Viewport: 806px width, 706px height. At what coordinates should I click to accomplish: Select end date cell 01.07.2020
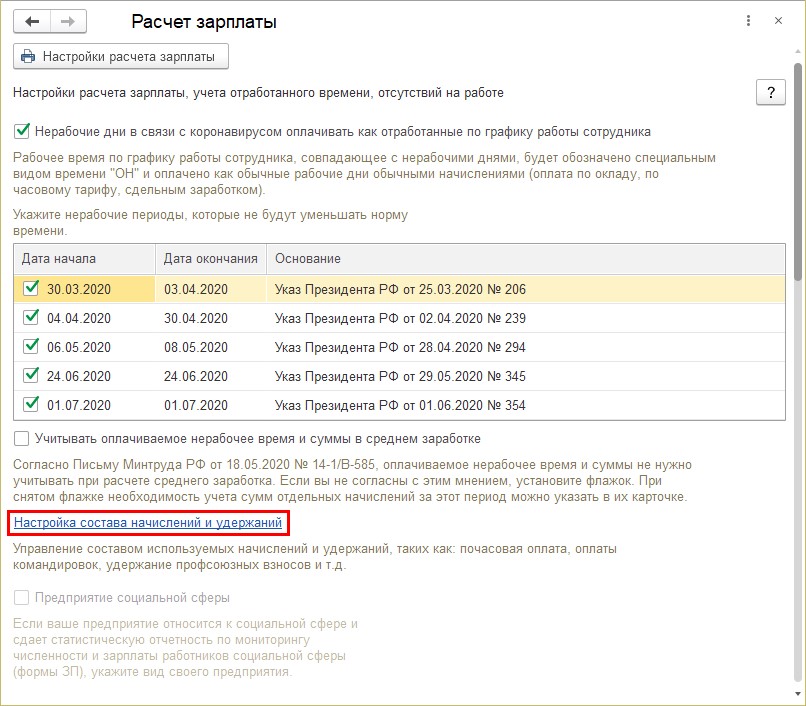(x=211, y=405)
